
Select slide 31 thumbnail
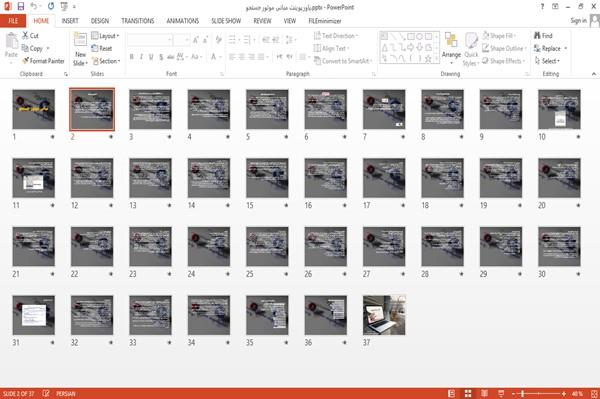[x=34, y=315]
